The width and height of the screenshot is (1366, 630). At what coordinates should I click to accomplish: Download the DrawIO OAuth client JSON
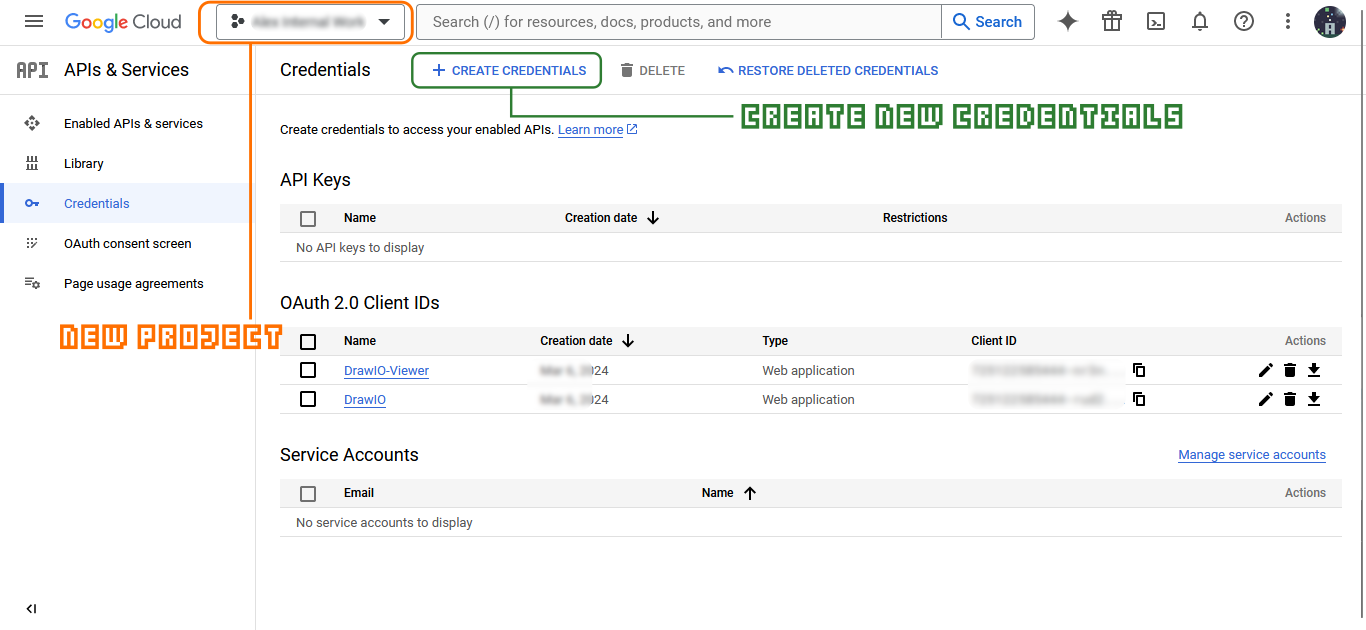(1314, 399)
